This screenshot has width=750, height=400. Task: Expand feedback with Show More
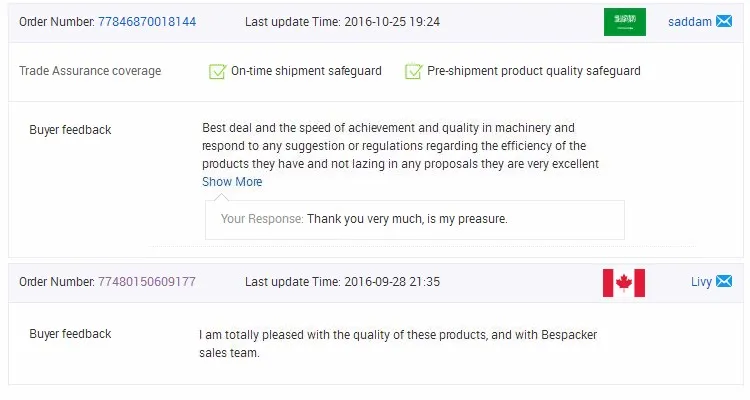pyautogui.click(x=232, y=182)
